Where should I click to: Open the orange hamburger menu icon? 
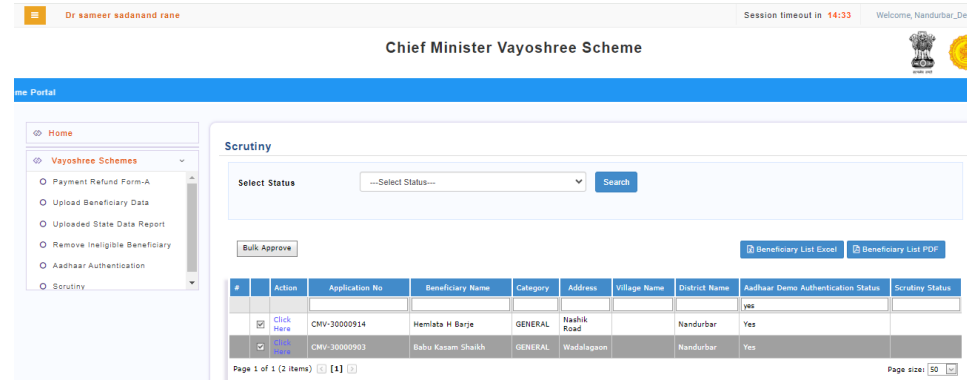(35, 15)
